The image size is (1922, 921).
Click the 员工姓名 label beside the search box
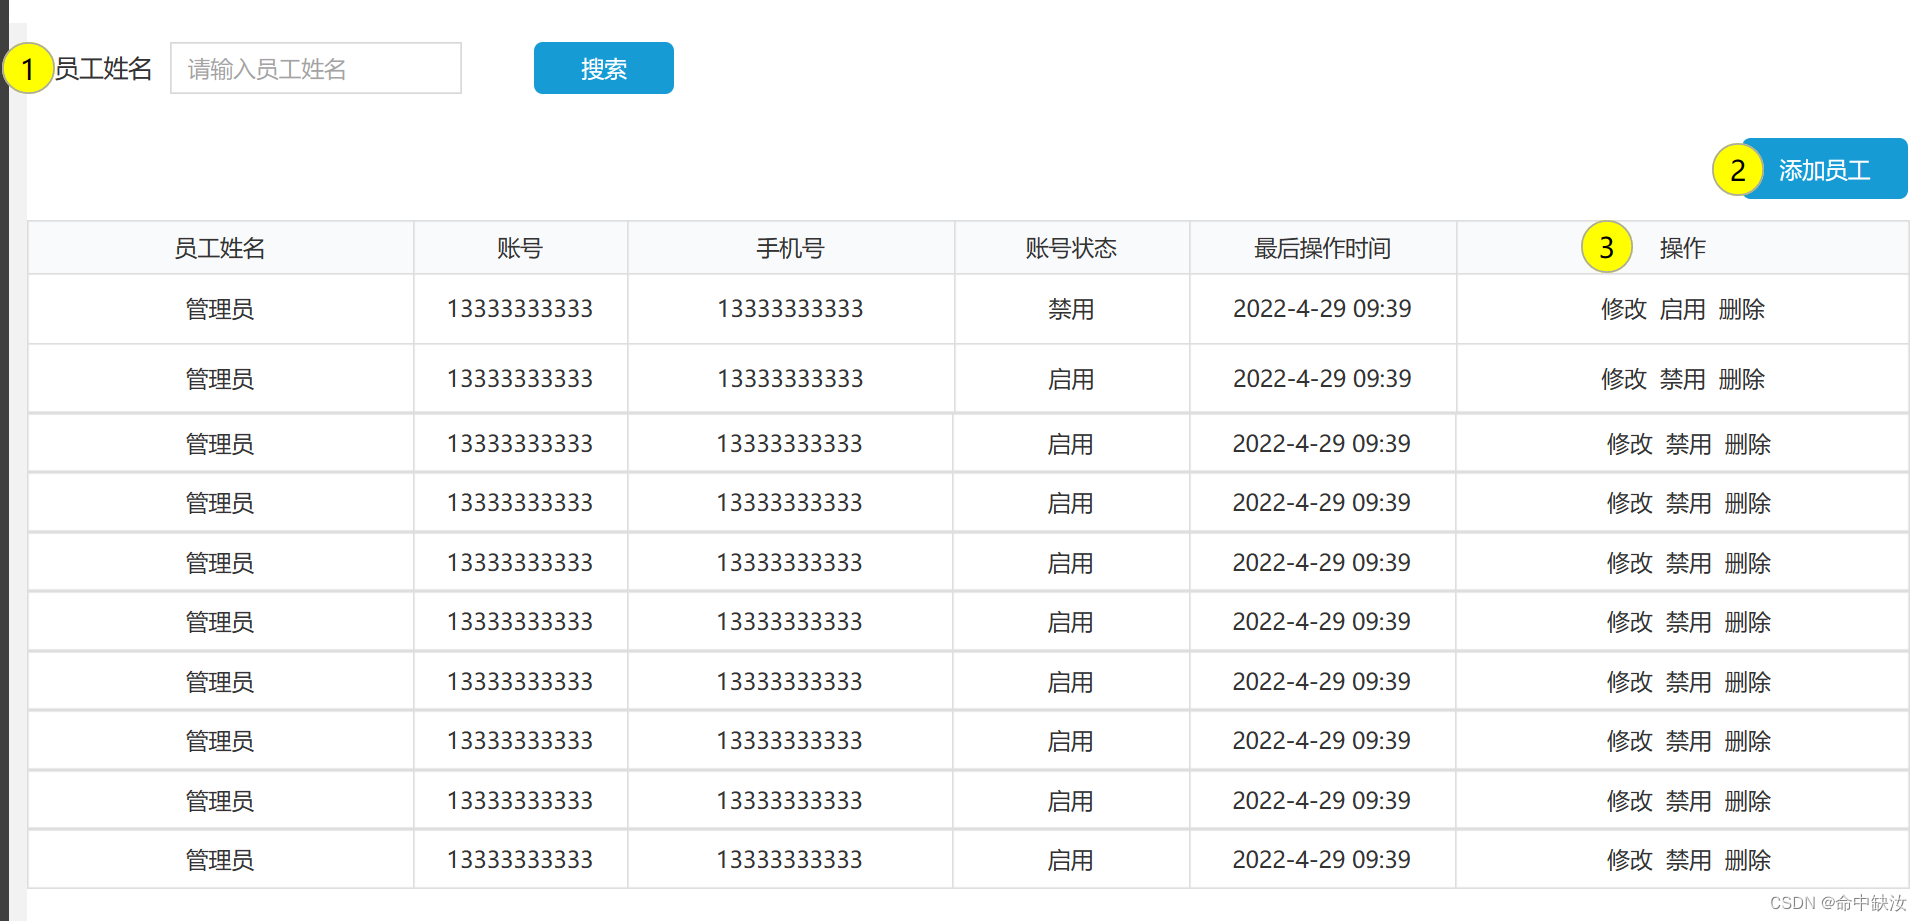point(103,68)
